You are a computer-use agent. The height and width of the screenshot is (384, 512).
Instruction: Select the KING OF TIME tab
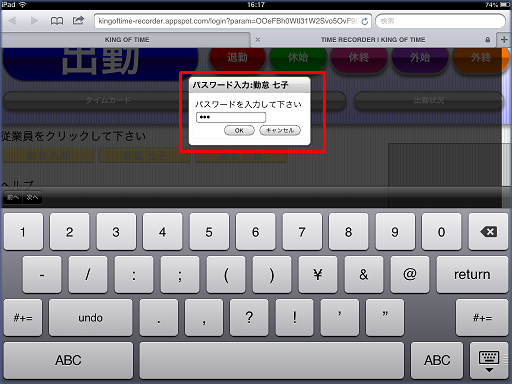(x=127, y=40)
